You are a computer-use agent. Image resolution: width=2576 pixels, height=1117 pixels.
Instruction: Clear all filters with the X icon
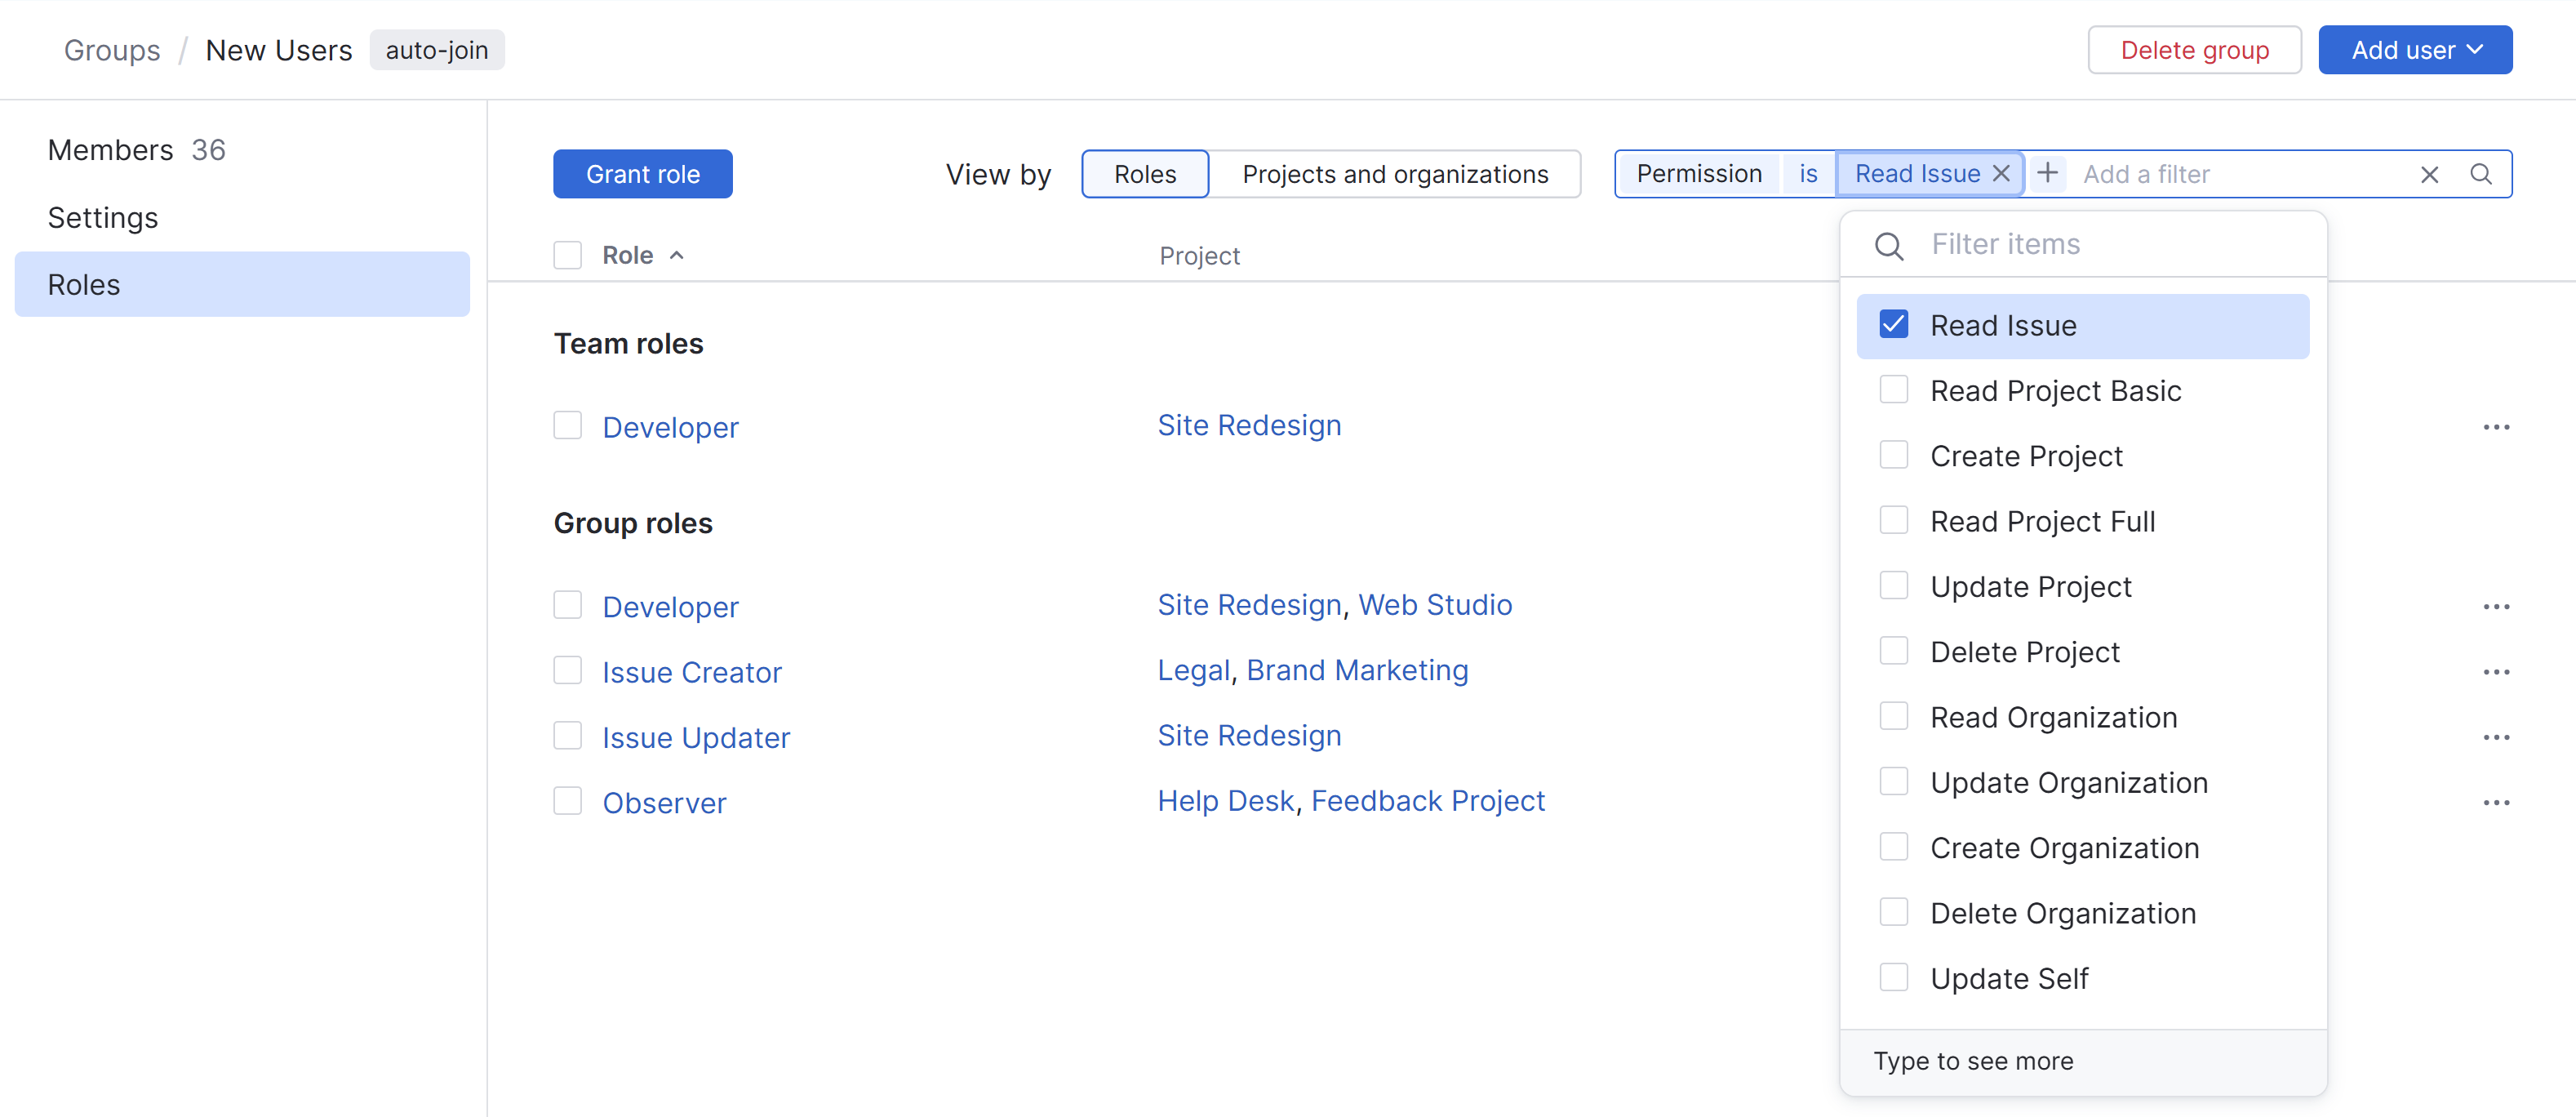[2428, 175]
